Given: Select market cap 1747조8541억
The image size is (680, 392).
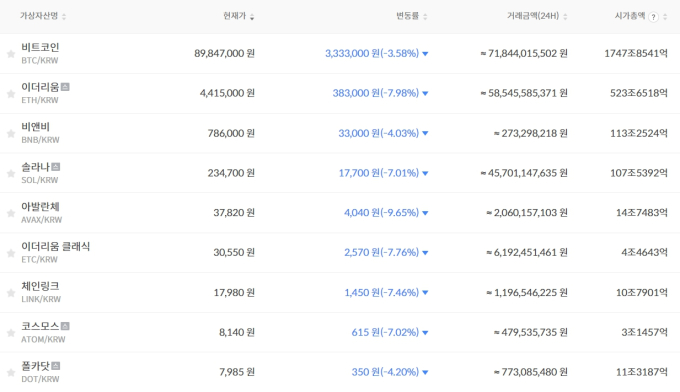Looking at the screenshot, I should [636, 53].
